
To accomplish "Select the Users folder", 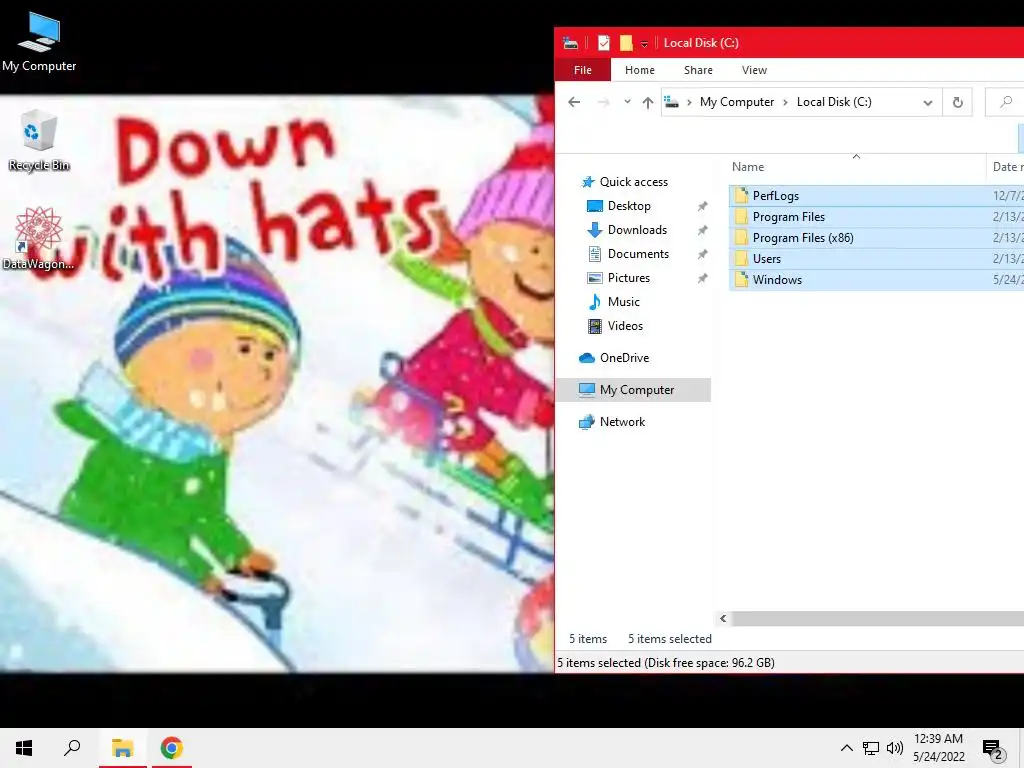I will click(x=876, y=259).
